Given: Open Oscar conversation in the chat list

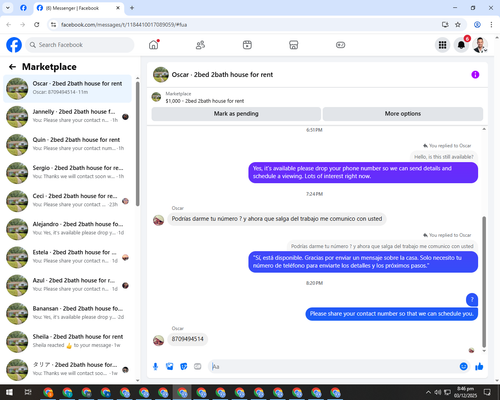Looking at the screenshot, I should (67, 88).
